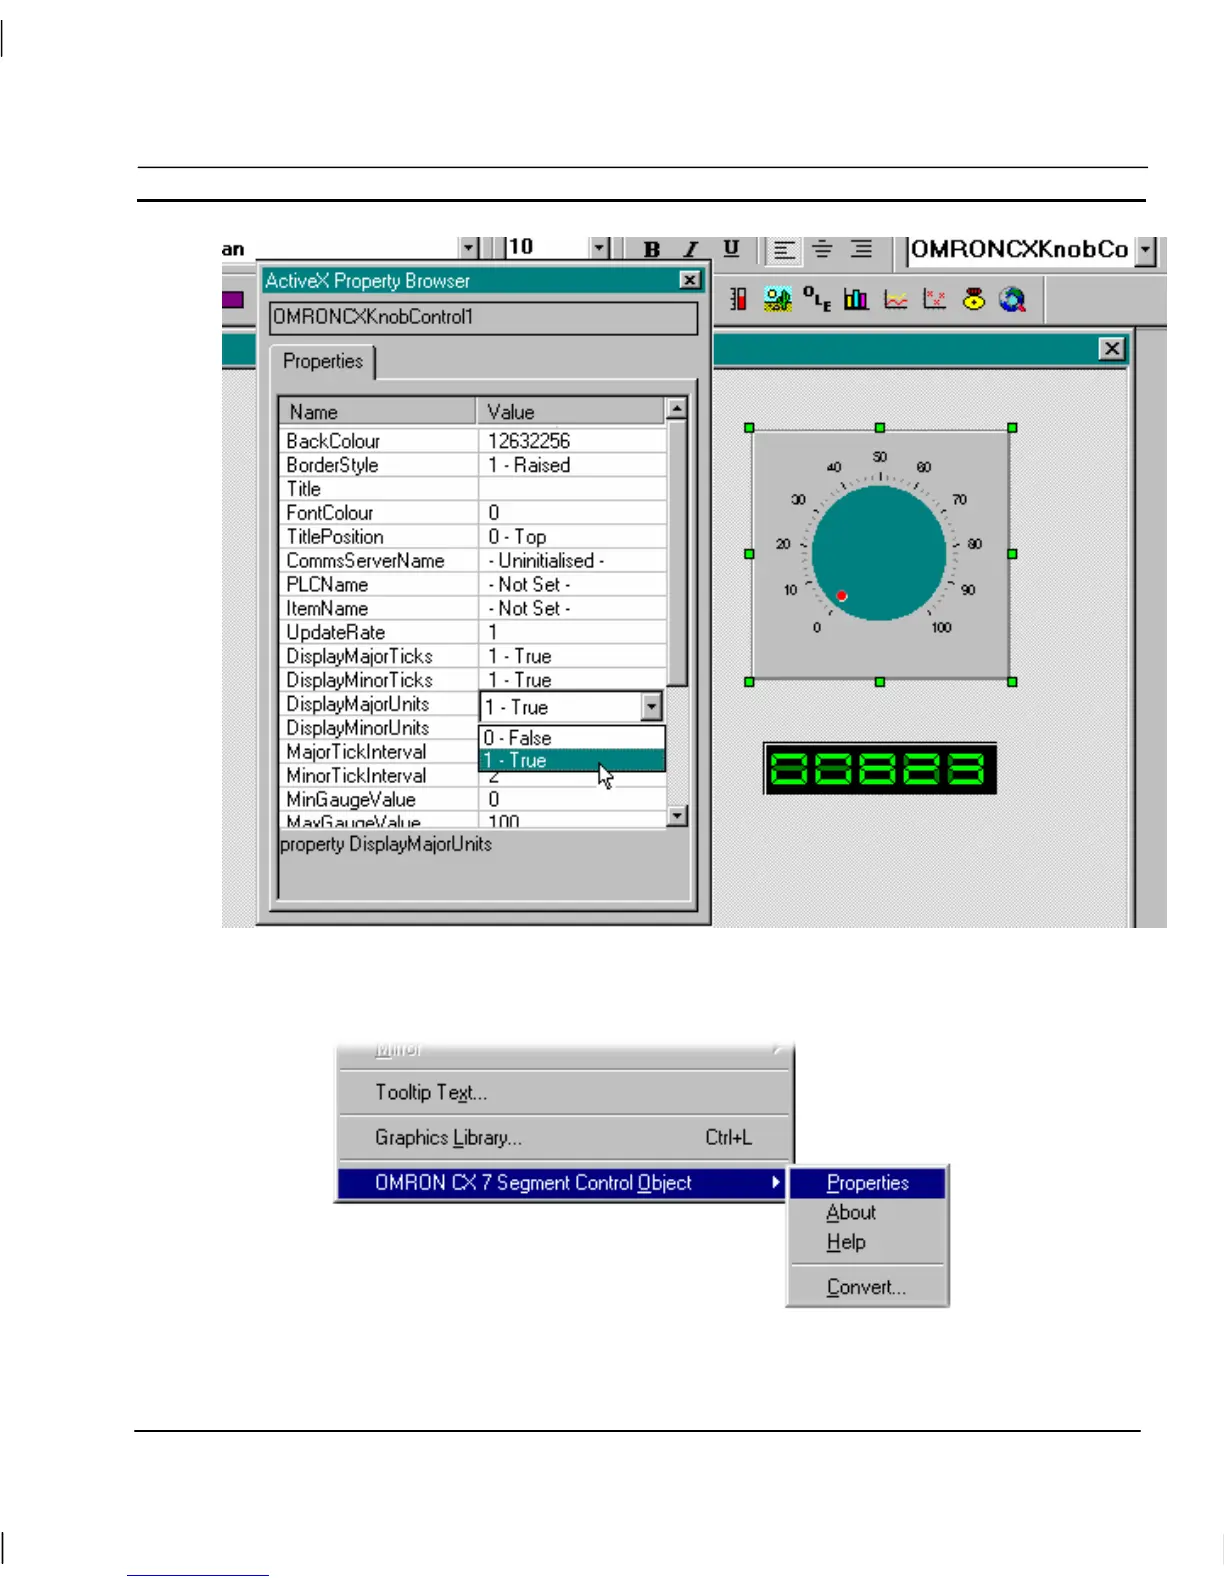The image size is (1224, 1584).
Task: Select the ItemName property name
Action: point(327,609)
